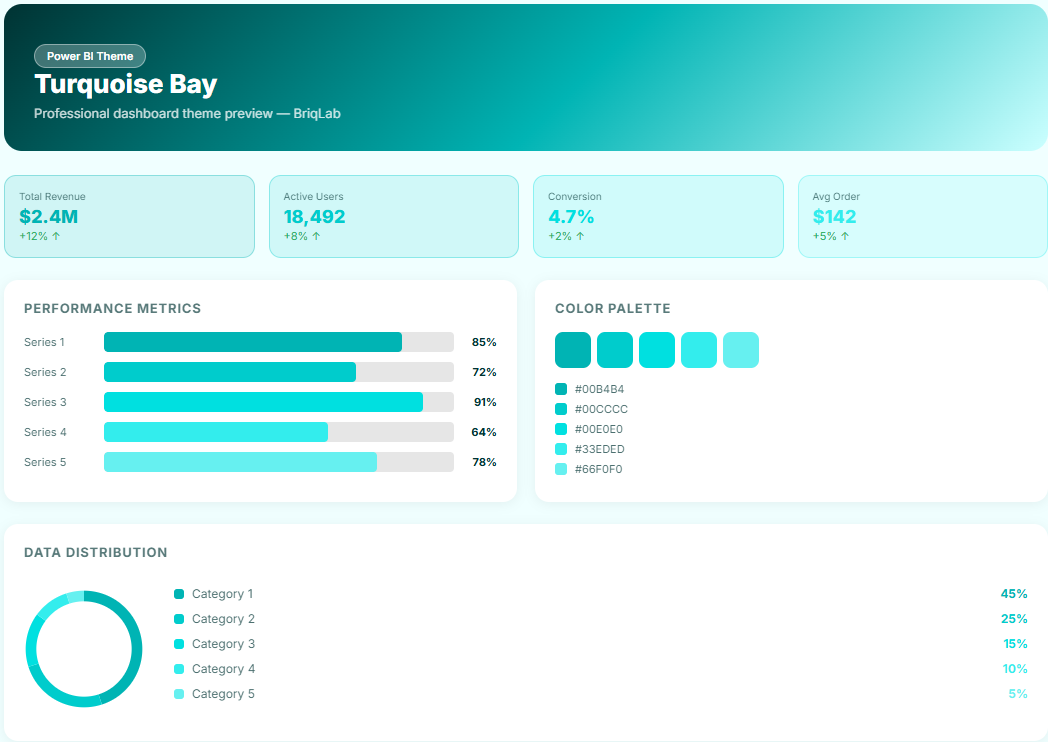Select the Total Revenue KPI card

click(129, 216)
